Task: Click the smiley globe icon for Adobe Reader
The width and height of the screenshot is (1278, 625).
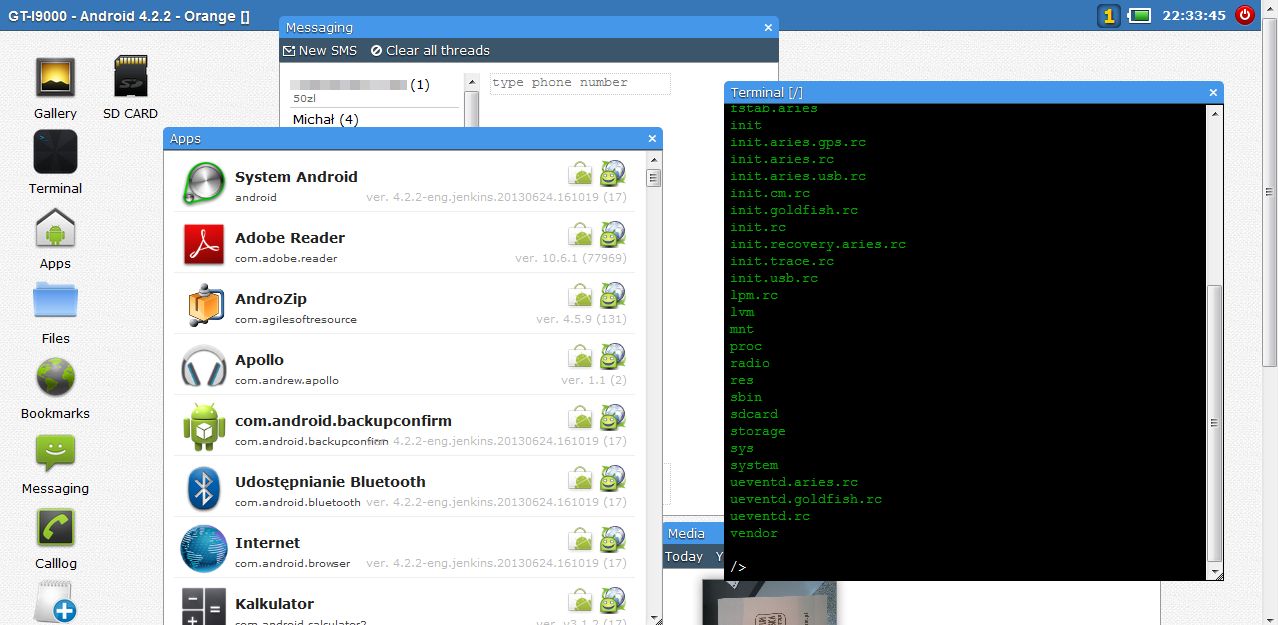Action: point(613,234)
